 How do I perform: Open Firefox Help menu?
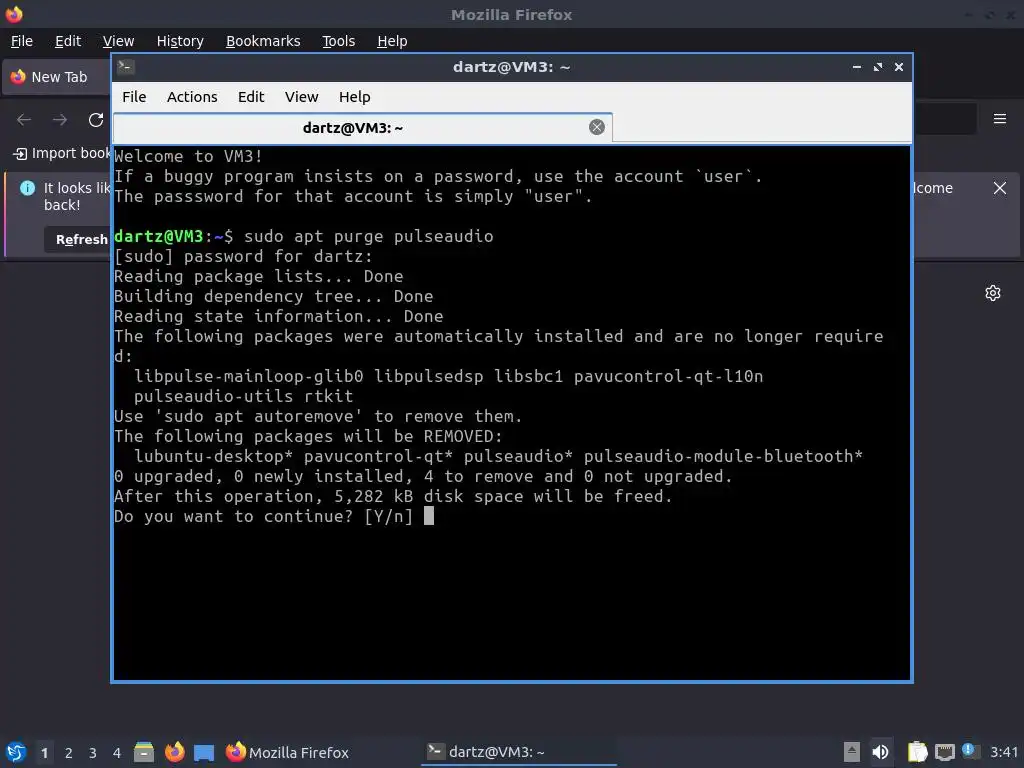[x=392, y=41]
